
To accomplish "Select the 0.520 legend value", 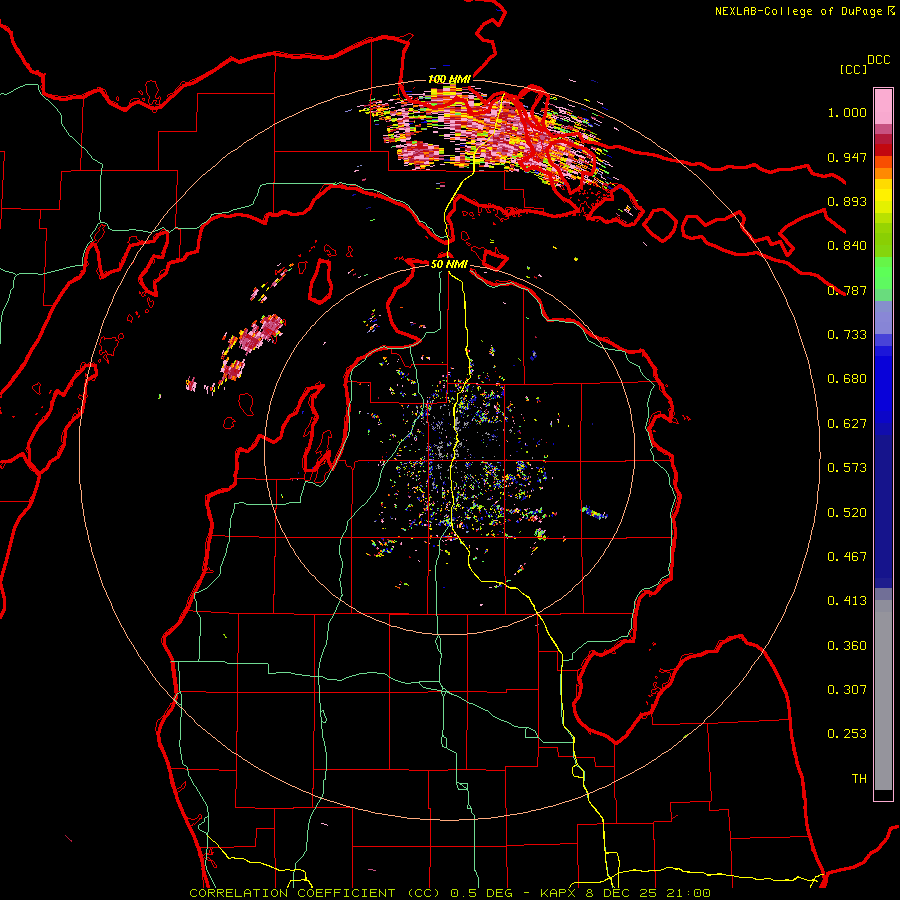I will 847,513.
